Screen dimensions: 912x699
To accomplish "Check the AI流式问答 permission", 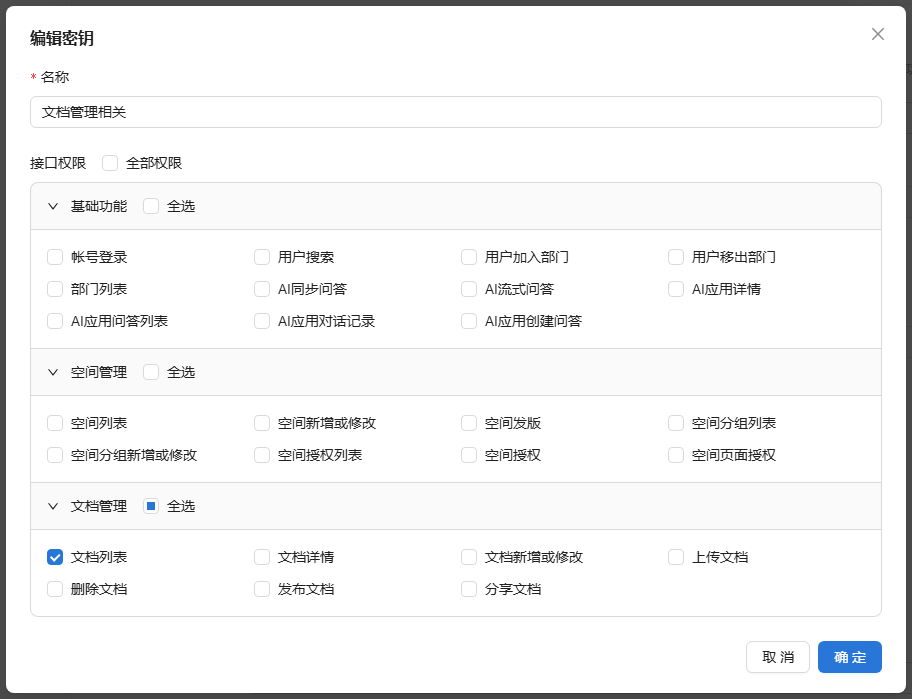I will pos(469,289).
